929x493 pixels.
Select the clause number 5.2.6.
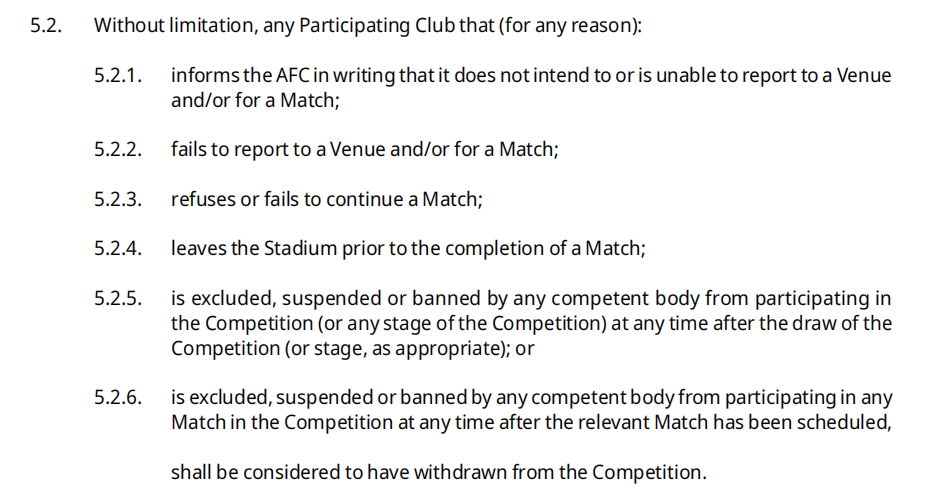[118, 396]
